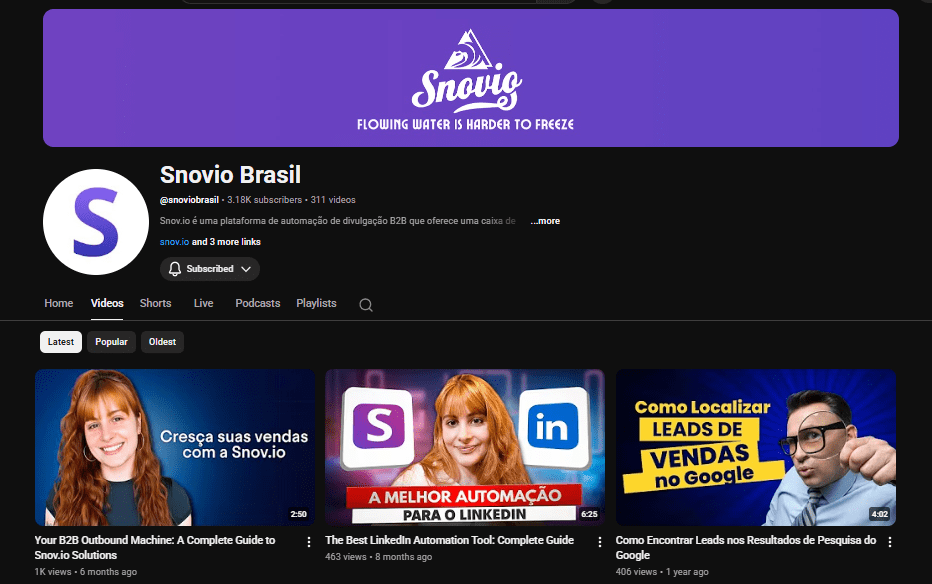Click the channel search magnifier icon
The width and height of the screenshot is (932, 584).
coord(366,305)
